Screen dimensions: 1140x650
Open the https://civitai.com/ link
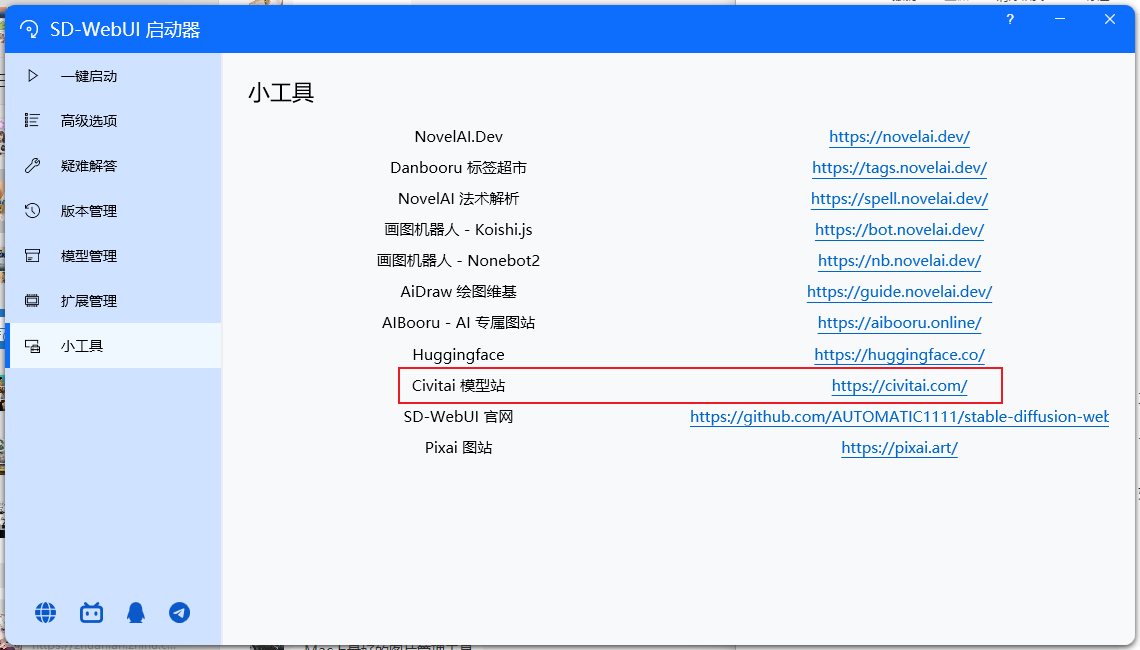pyautogui.click(x=899, y=386)
